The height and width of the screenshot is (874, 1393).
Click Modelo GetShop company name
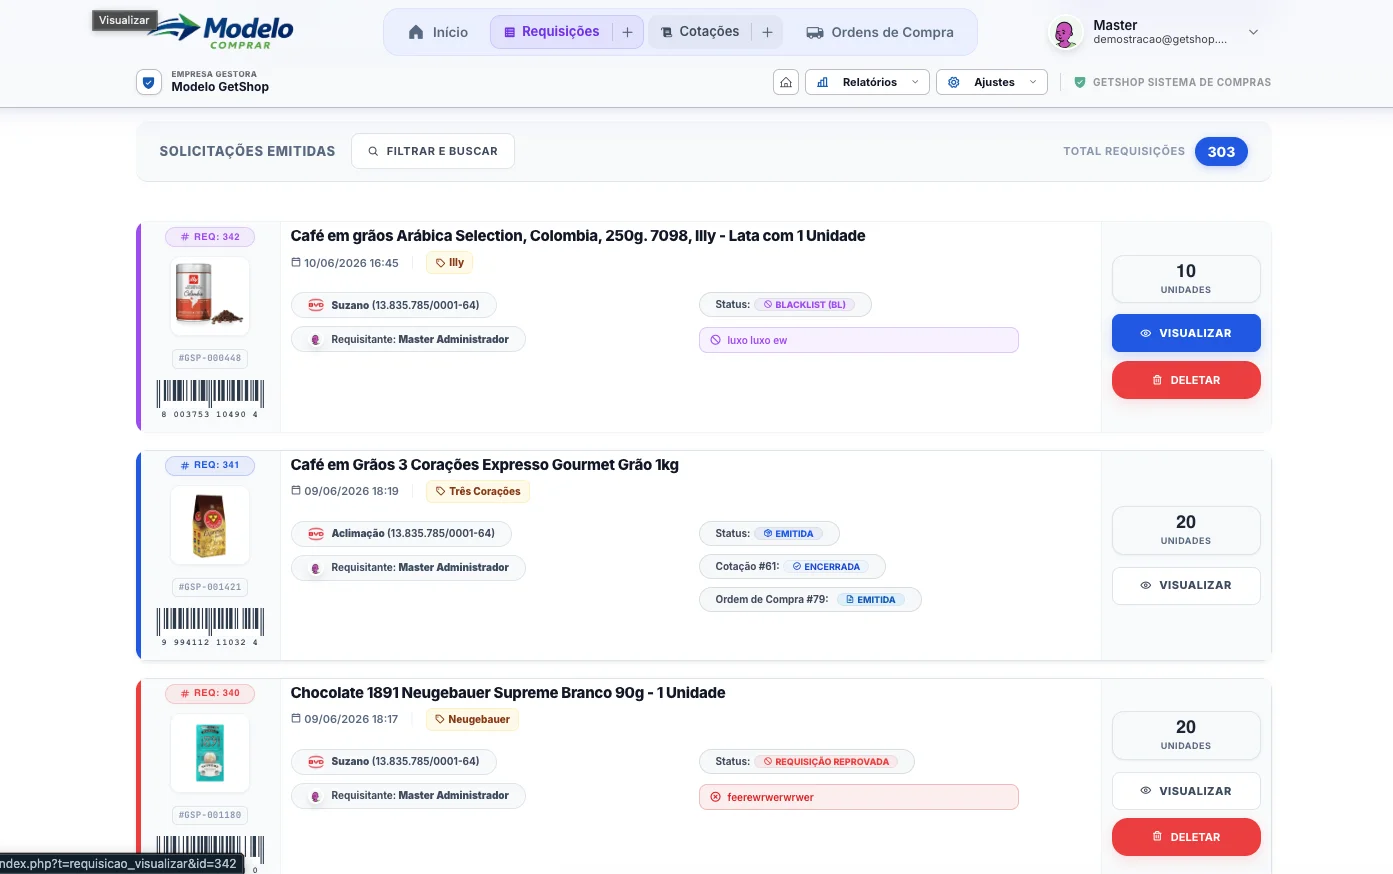220,87
